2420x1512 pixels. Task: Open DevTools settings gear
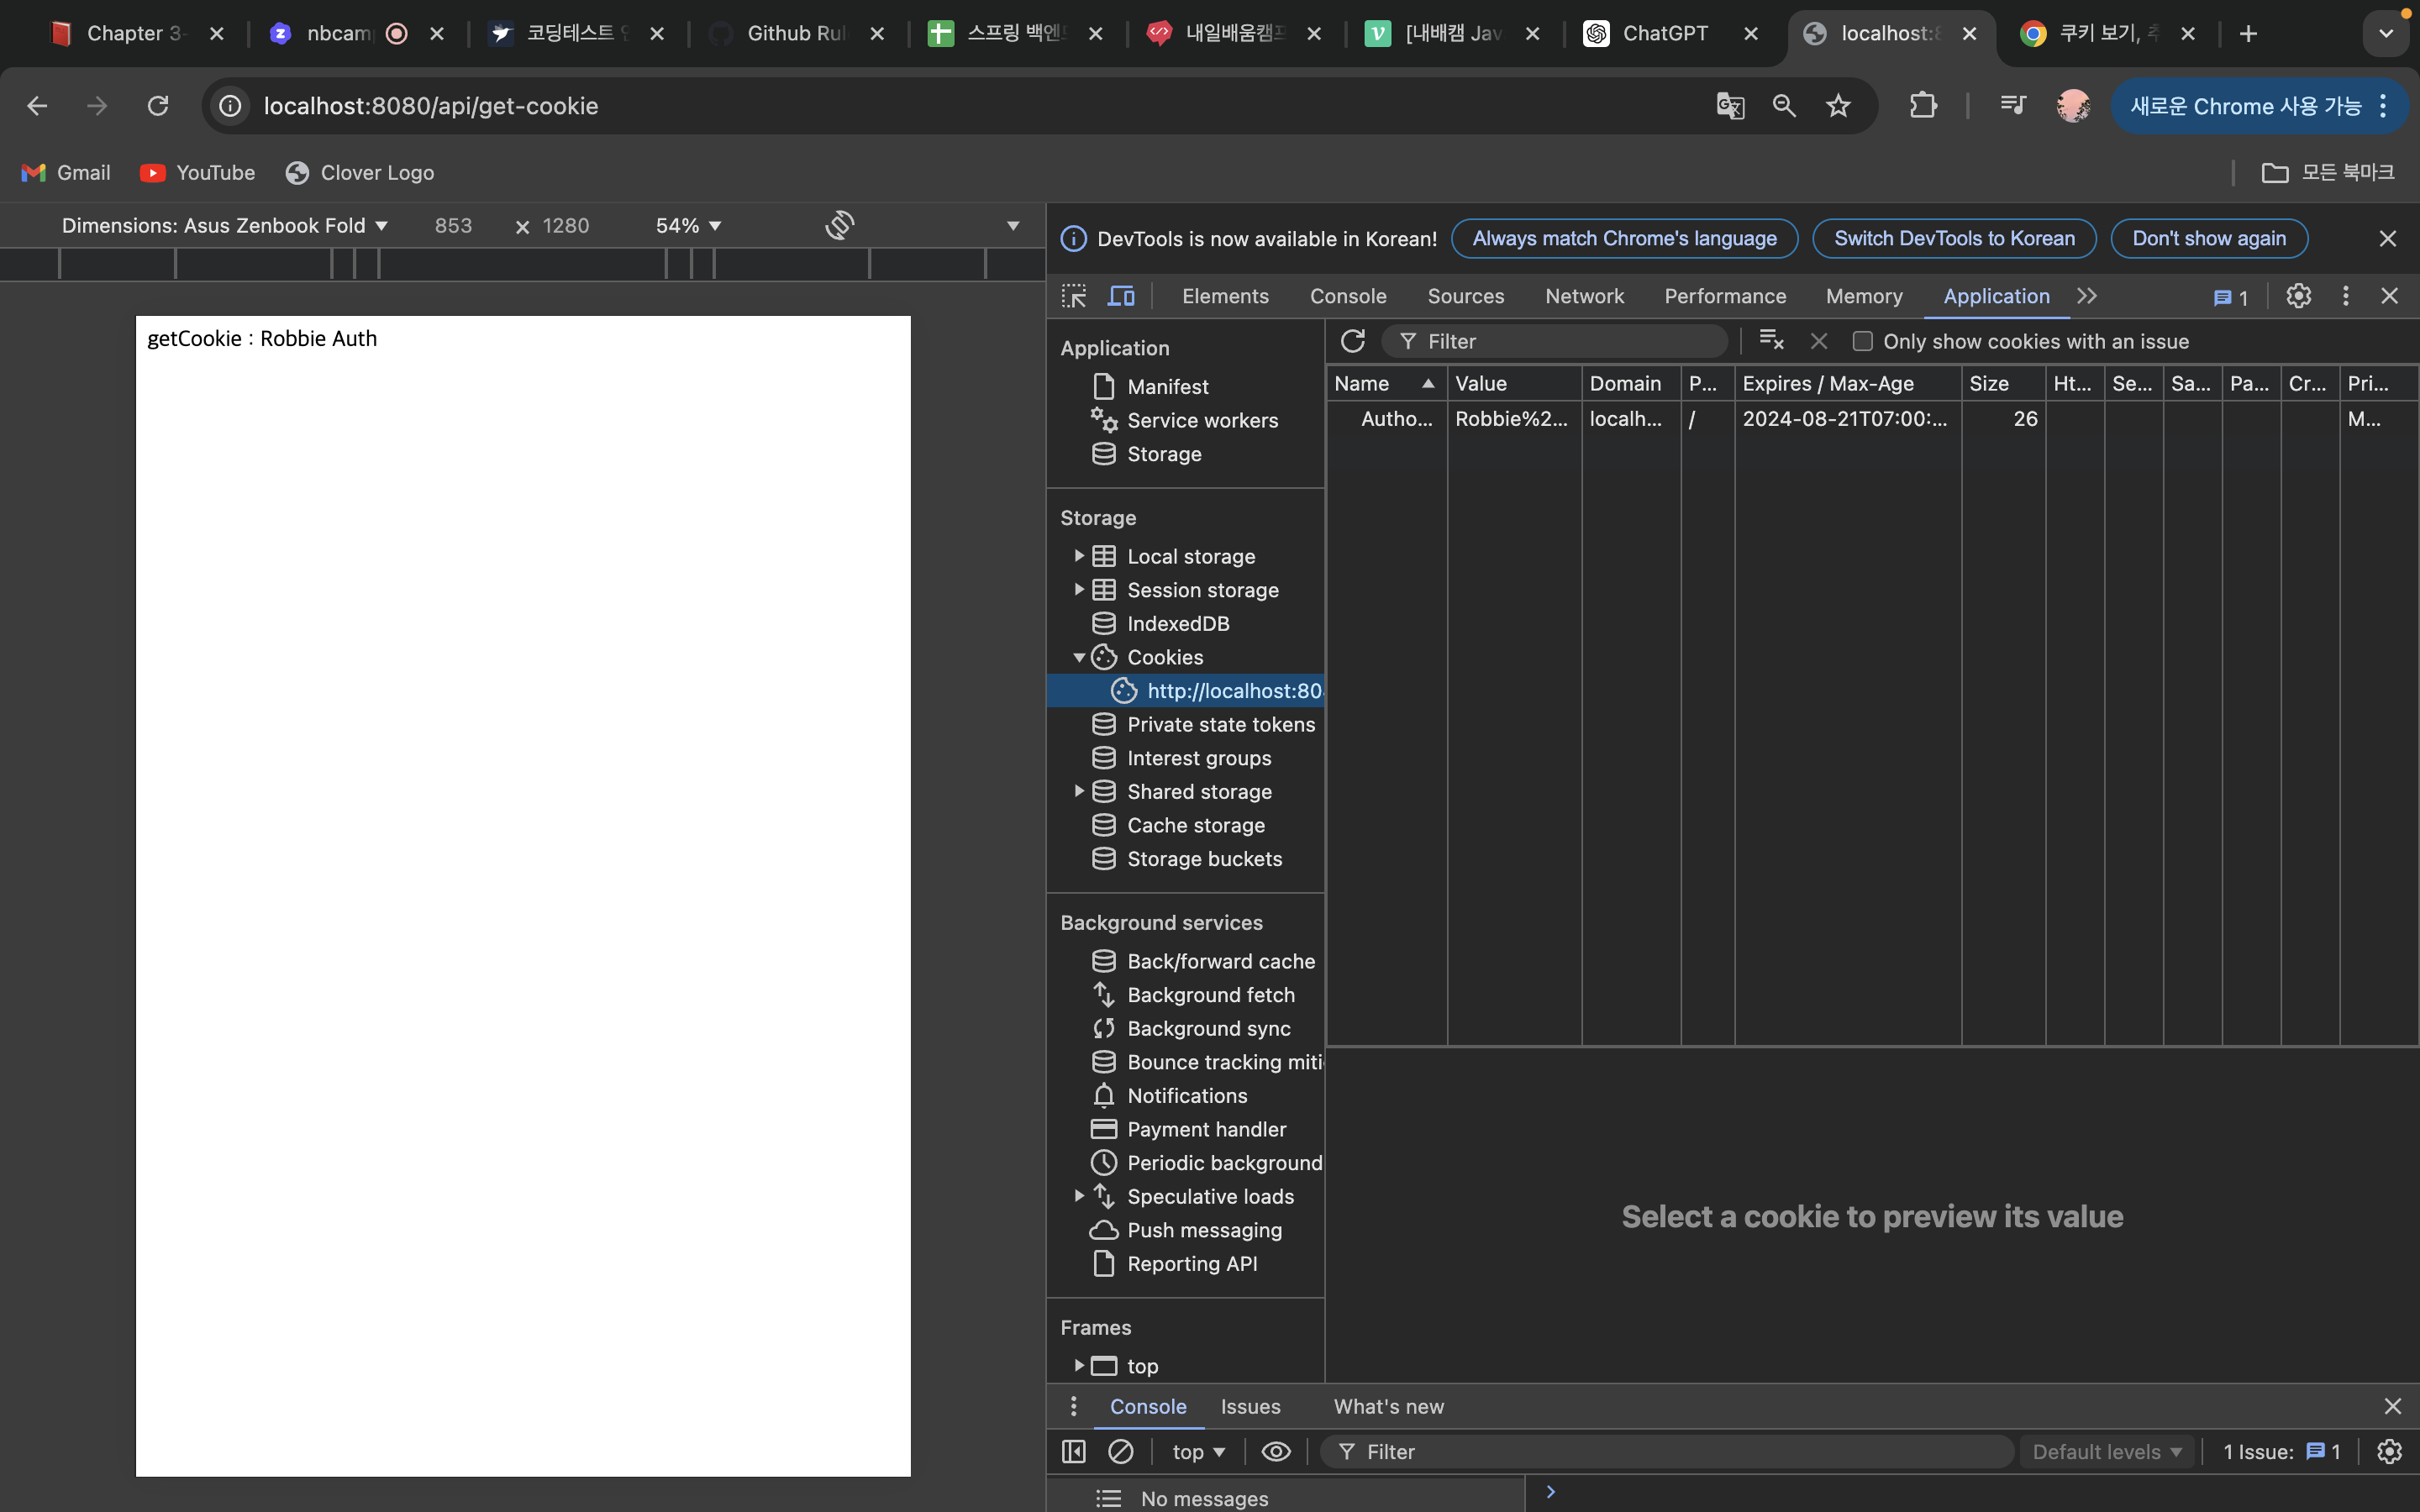pyautogui.click(x=2298, y=296)
